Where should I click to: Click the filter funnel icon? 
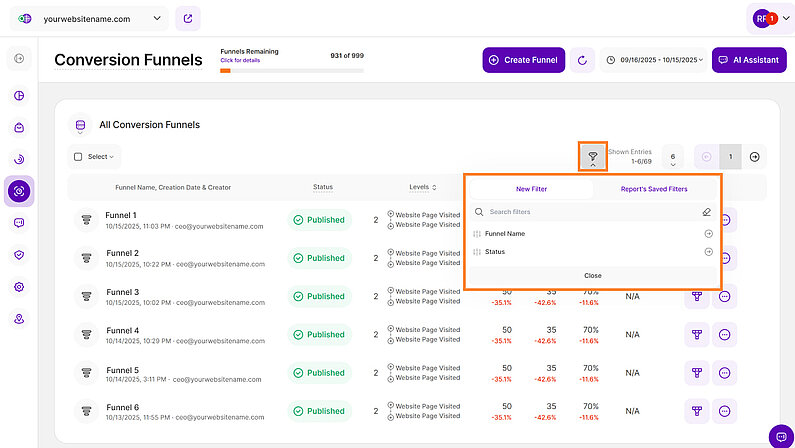592,156
